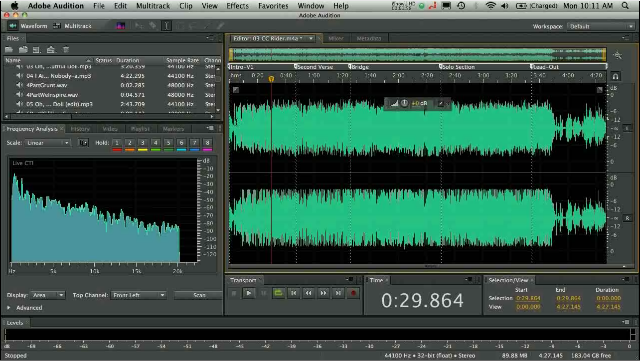Switch to Multitrack view
Image resolution: width=640 pixels, height=361 pixels.
pos(72,26)
